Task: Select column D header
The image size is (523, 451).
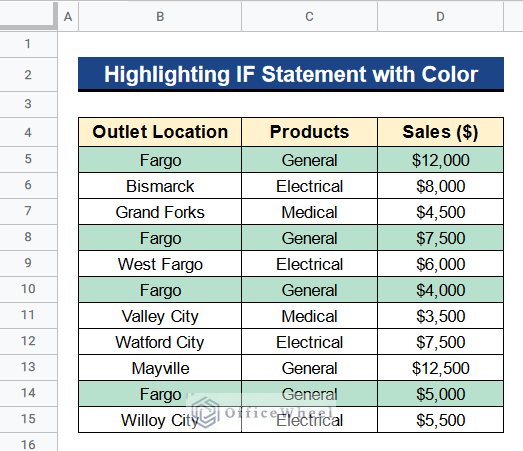Action: point(440,17)
